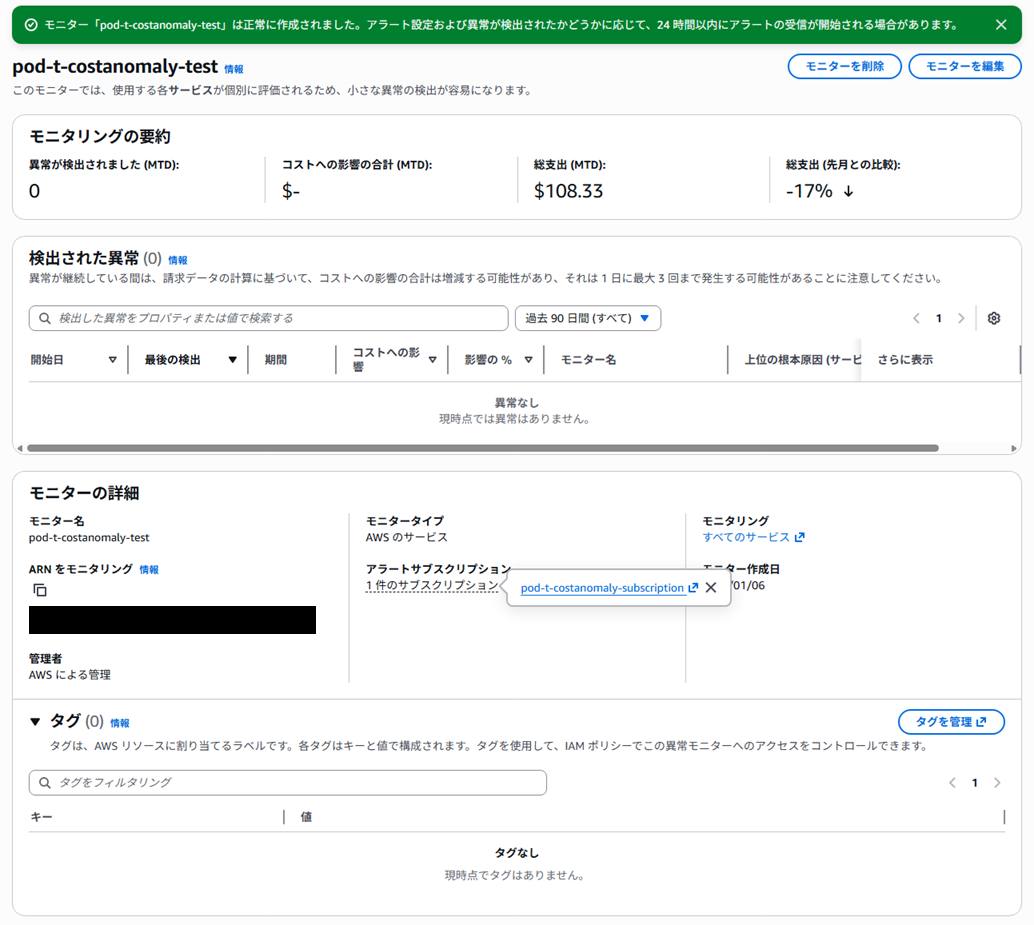Click the キー column header

tap(41, 818)
